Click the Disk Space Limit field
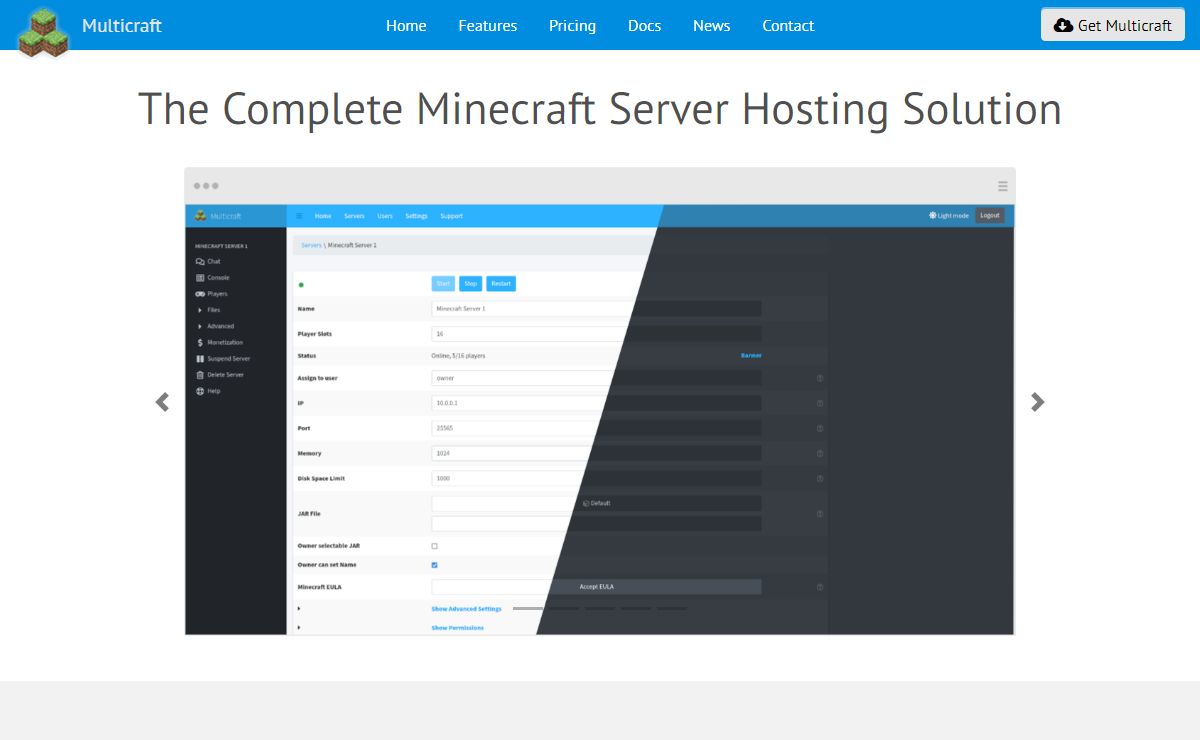1200x740 pixels. click(596, 478)
